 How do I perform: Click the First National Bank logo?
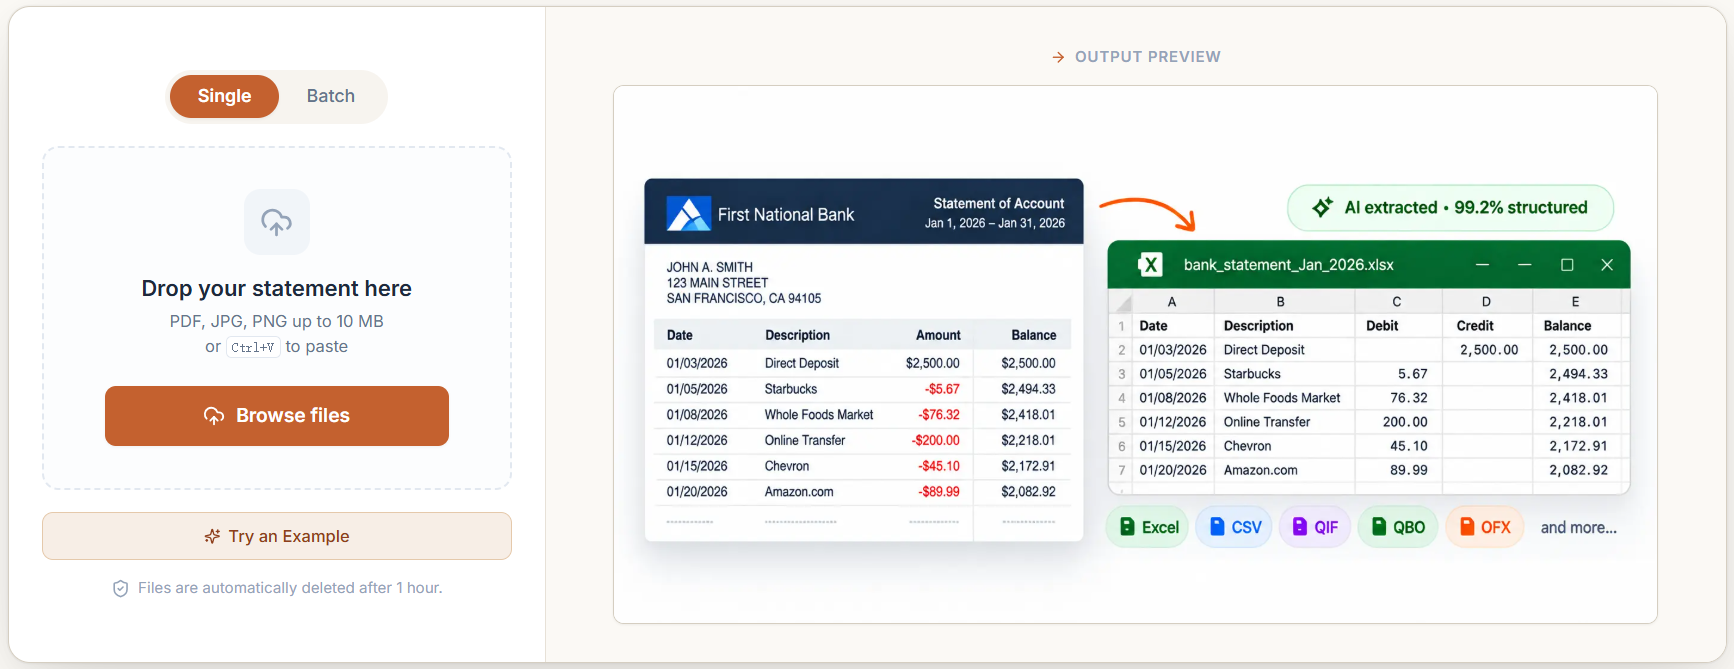(x=689, y=214)
